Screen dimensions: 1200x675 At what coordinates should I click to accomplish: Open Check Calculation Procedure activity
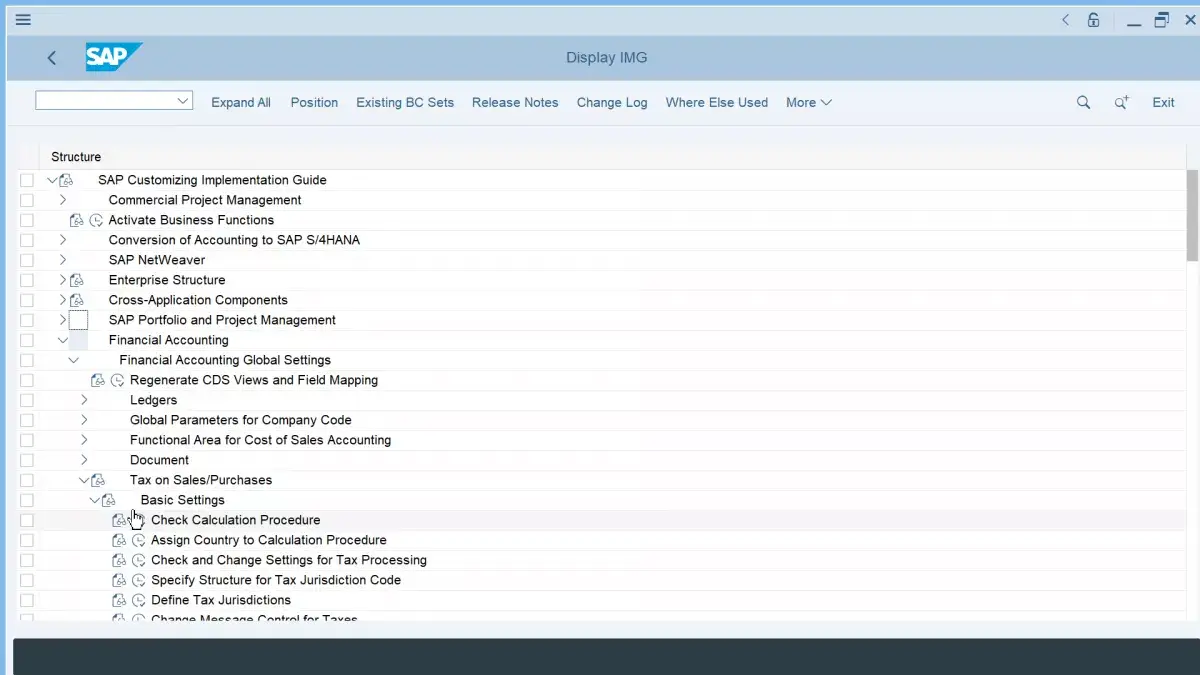pyautogui.click(x=236, y=520)
